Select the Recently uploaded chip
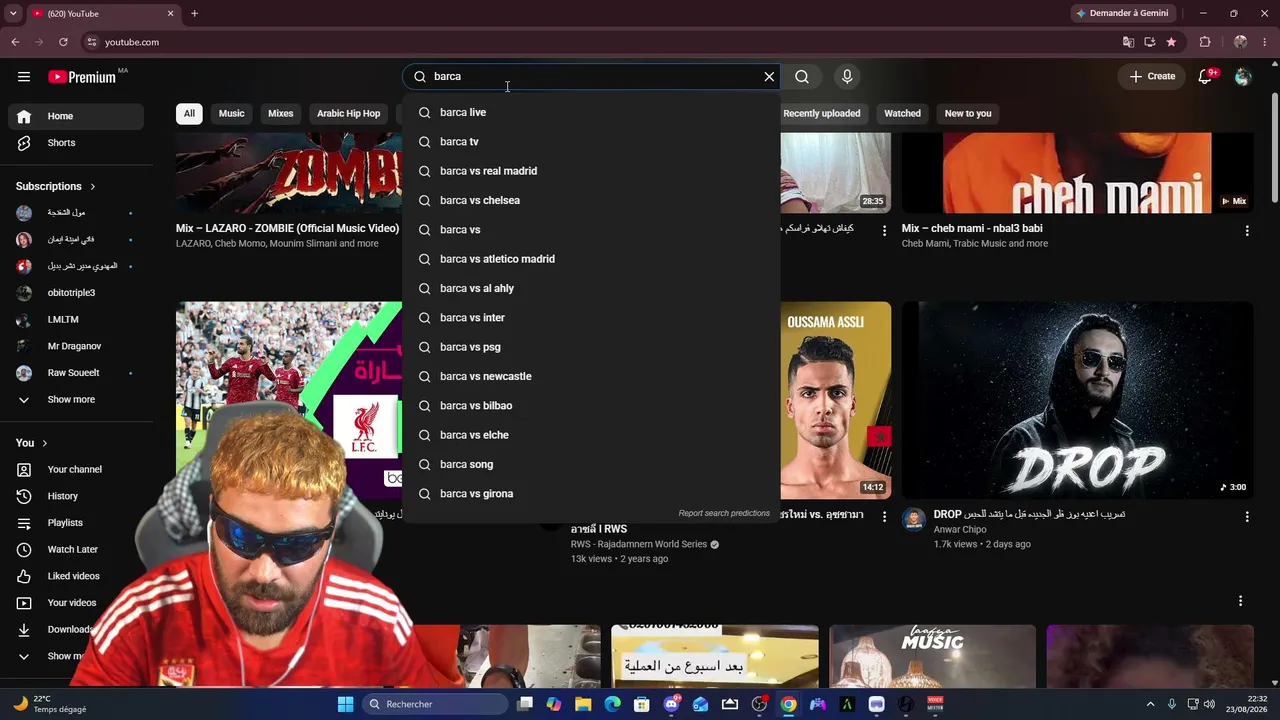Viewport: 1280px width, 720px height. point(822,114)
